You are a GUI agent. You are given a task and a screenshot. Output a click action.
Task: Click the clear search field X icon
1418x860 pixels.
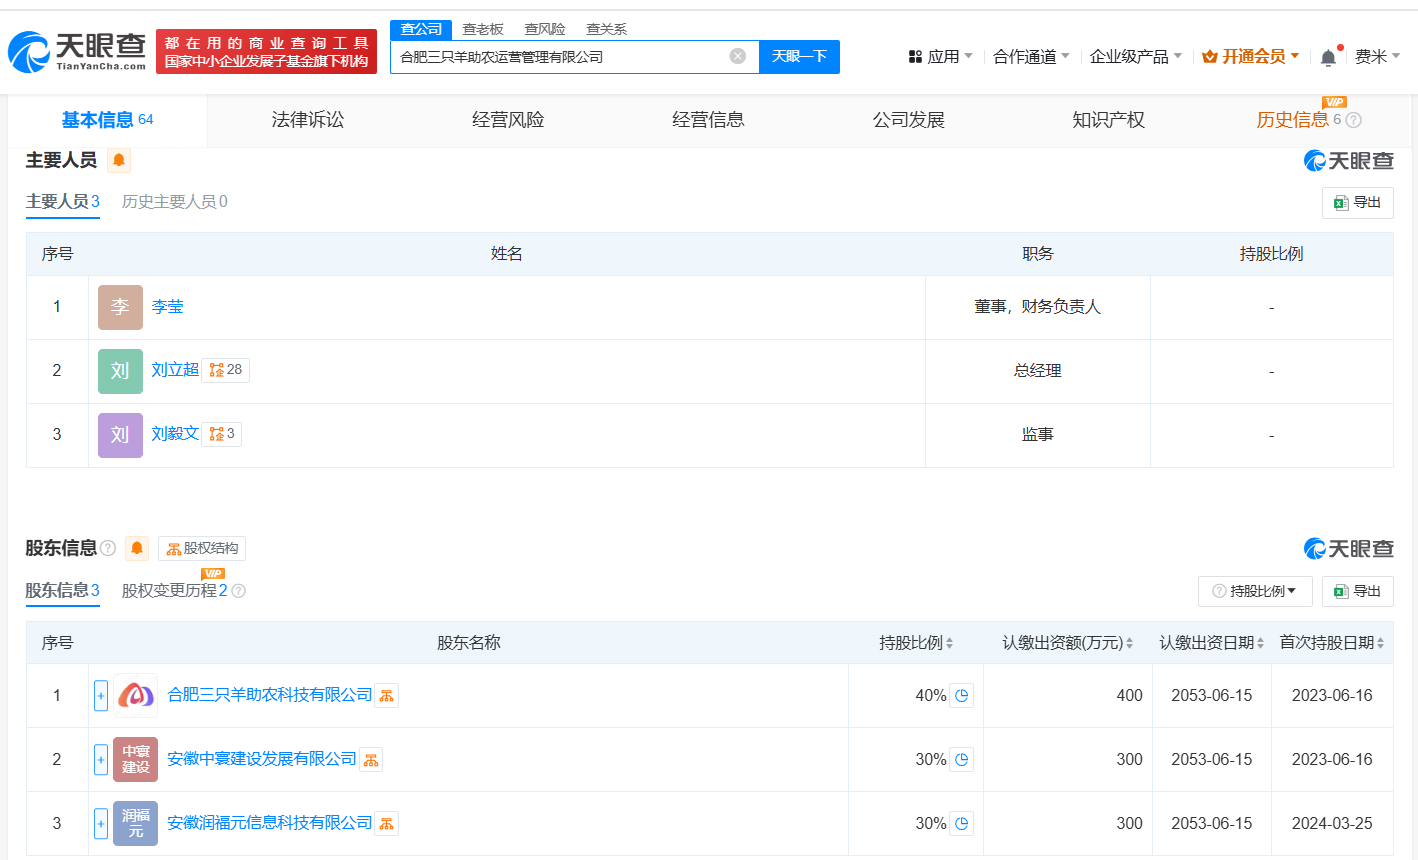738,56
